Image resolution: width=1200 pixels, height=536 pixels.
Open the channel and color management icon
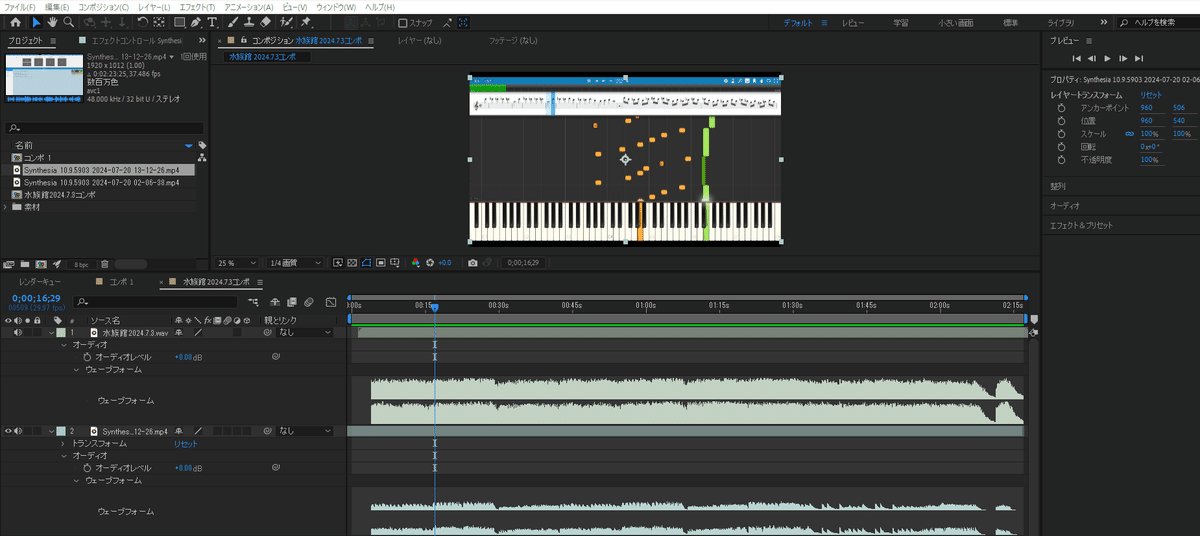[x=415, y=262]
